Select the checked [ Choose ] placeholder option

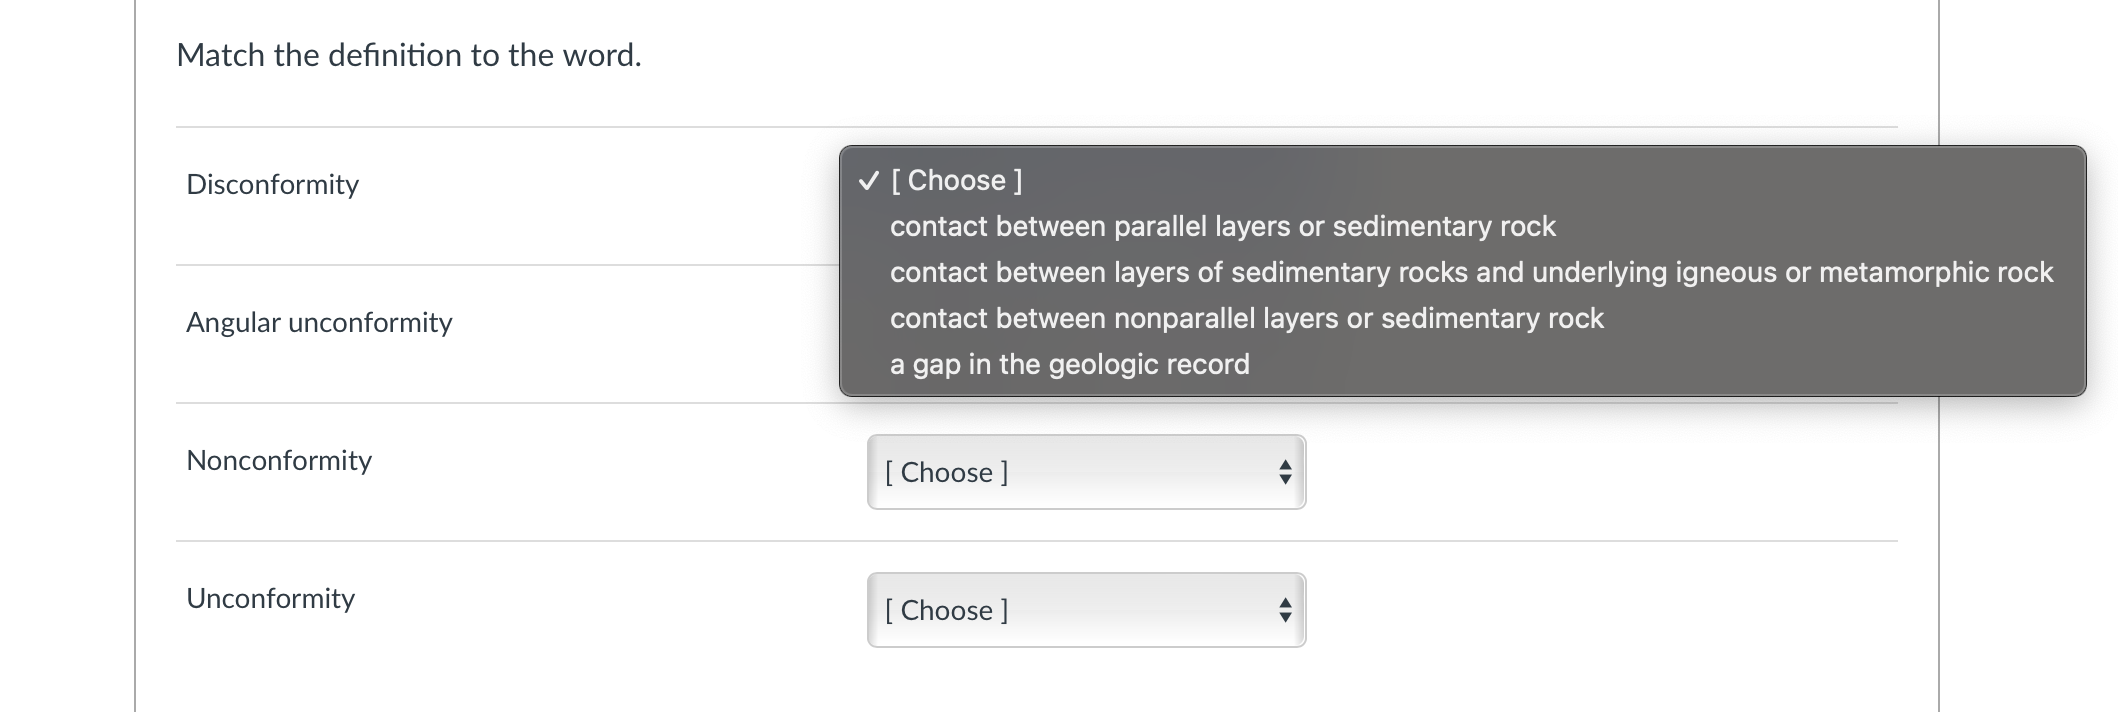956,181
